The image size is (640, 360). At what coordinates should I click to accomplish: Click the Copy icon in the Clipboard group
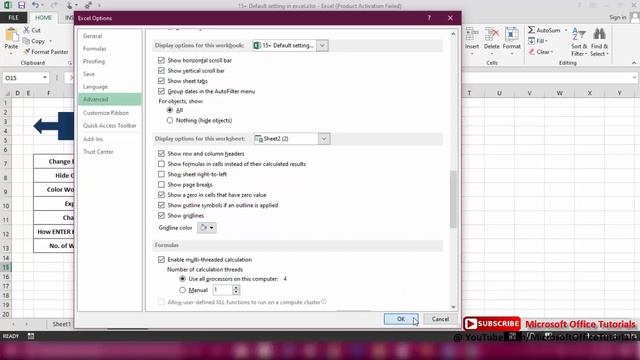coord(27,41)
